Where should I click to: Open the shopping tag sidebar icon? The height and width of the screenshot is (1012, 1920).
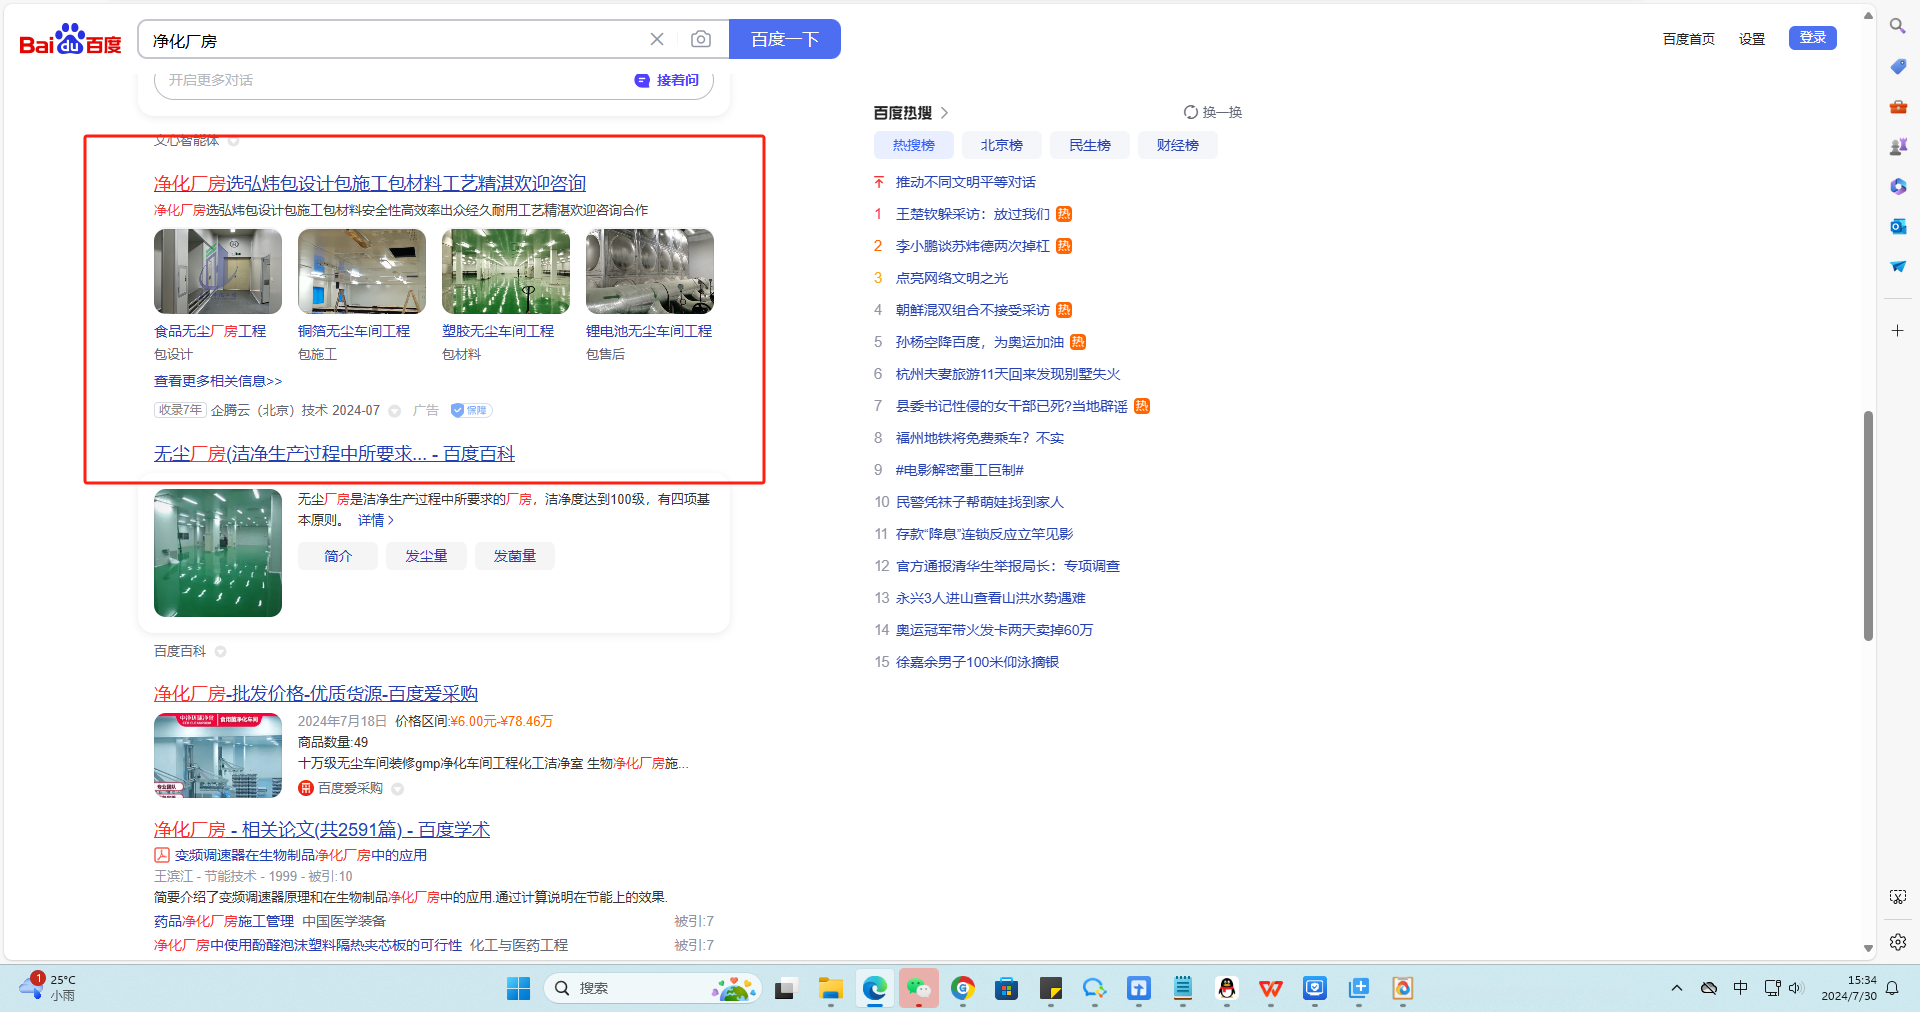pyautogui.click(x=1897, y=67)
